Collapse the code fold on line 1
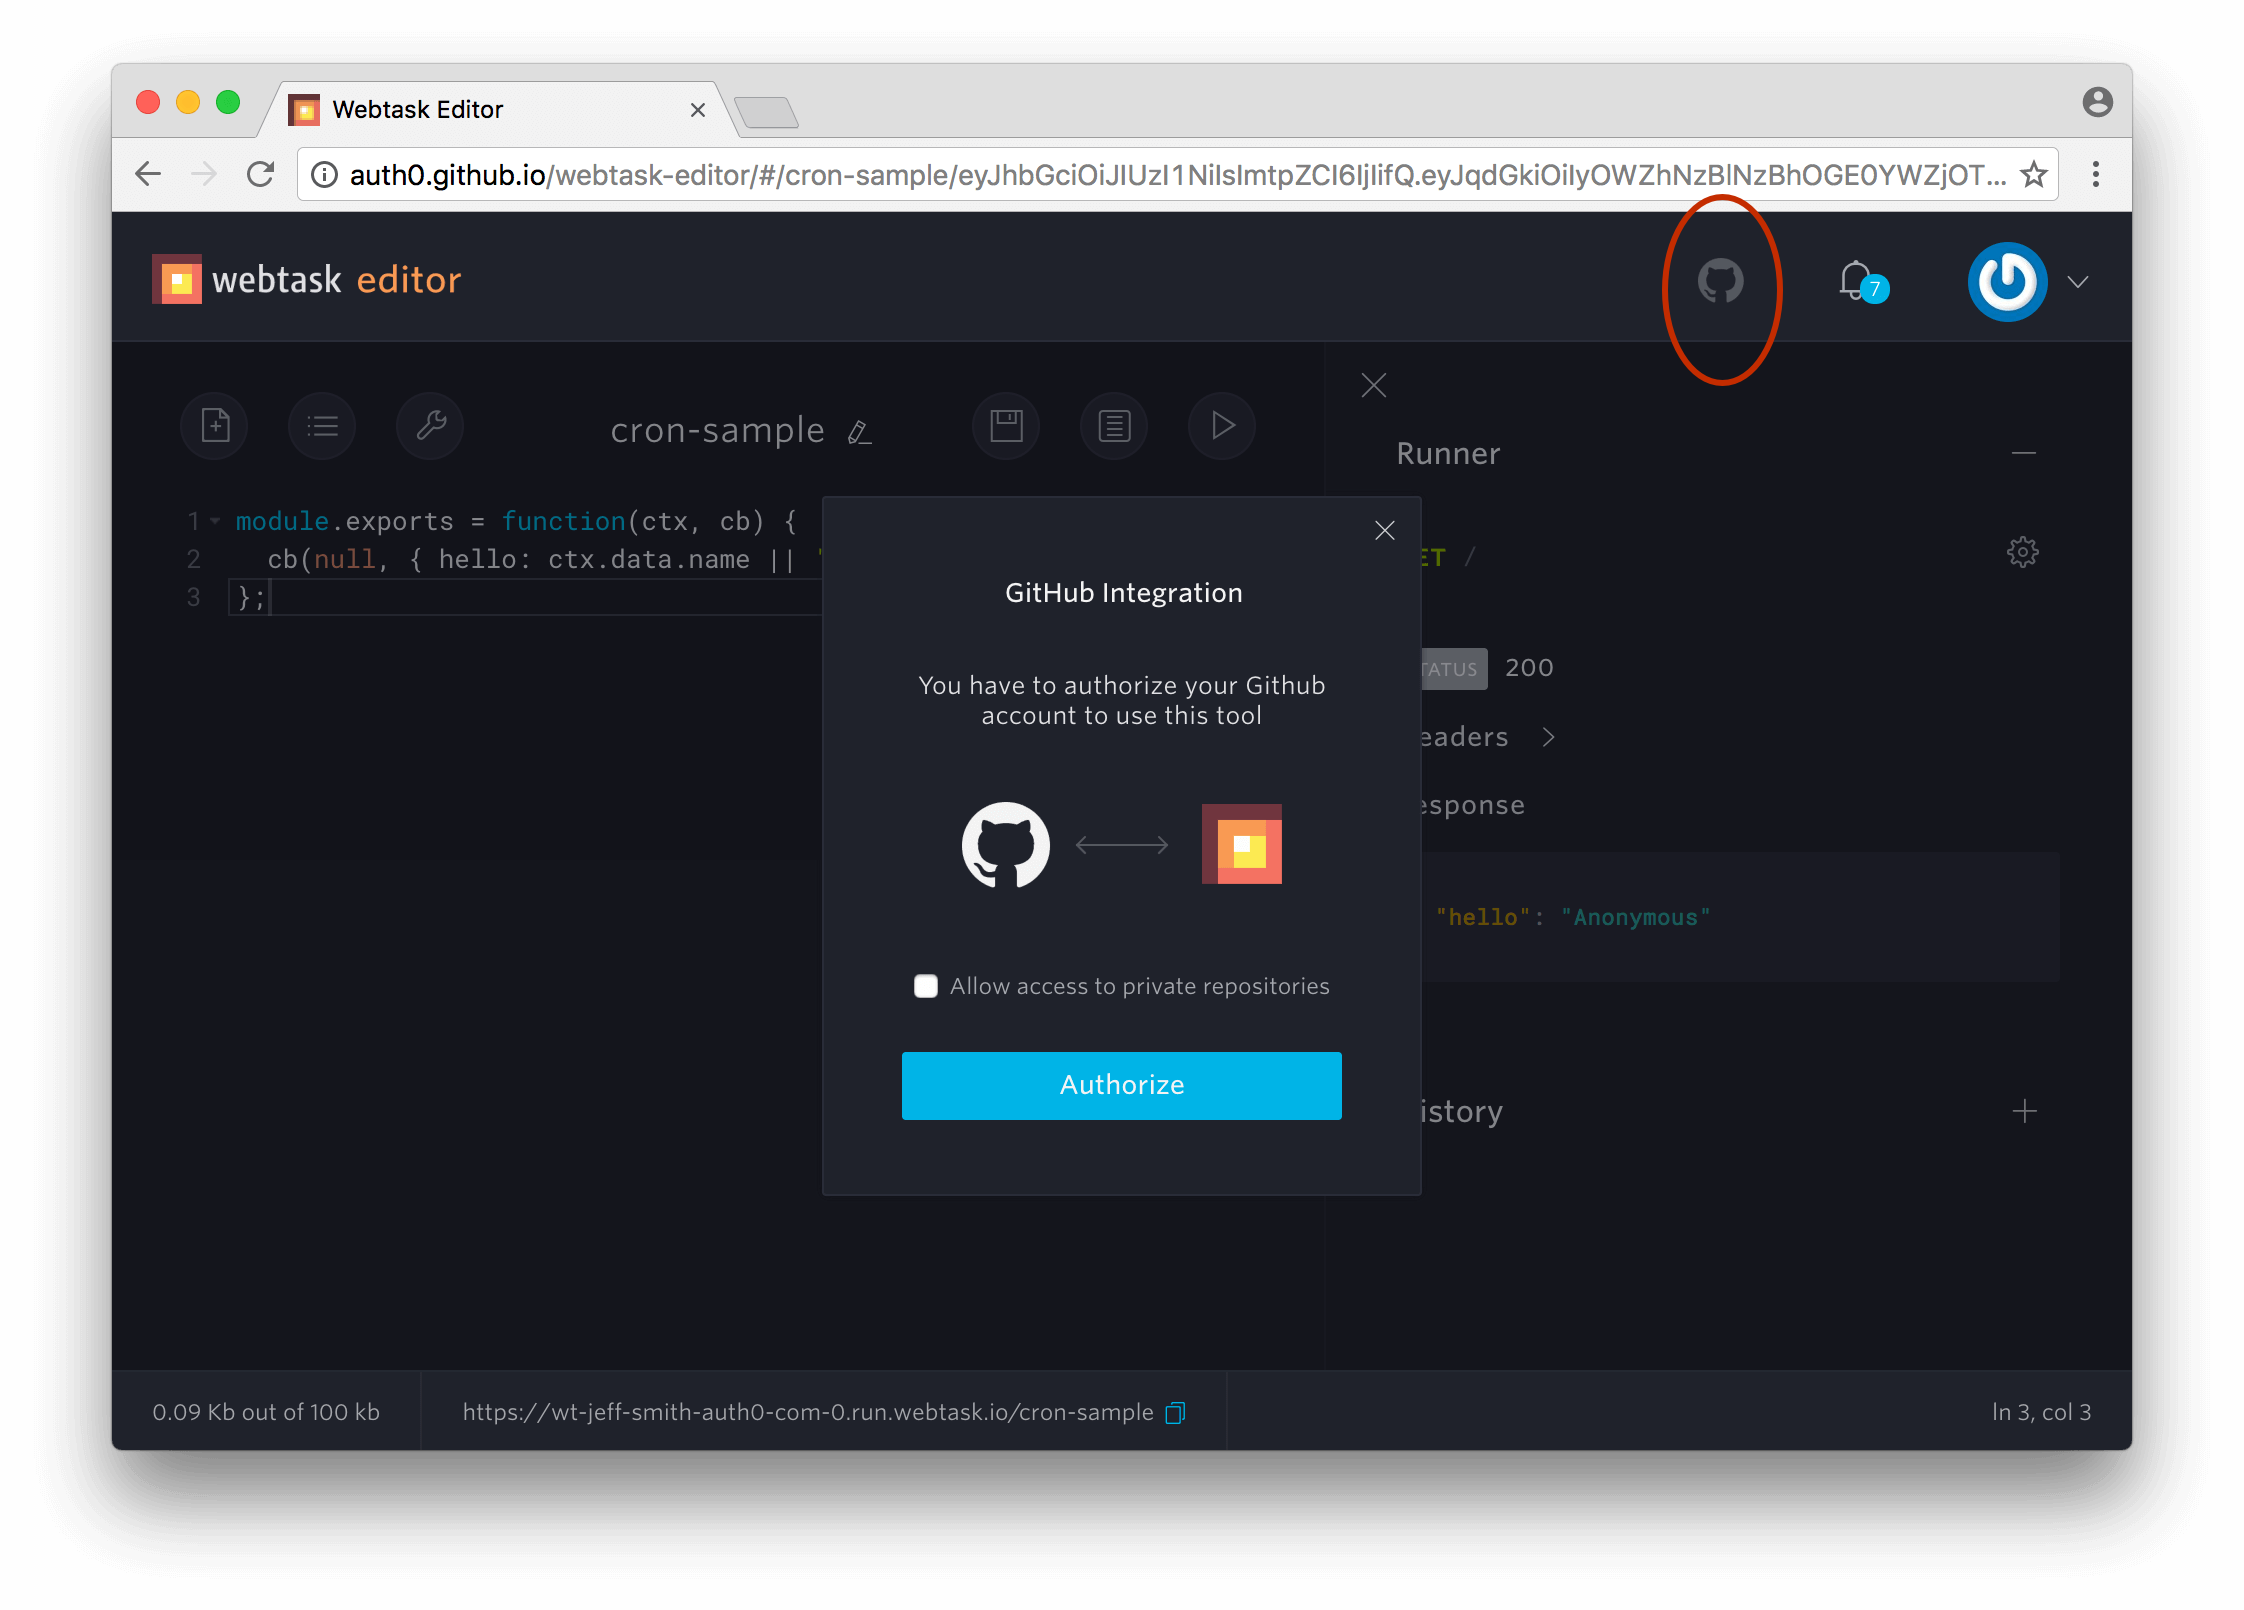 (x=213, y=521)
